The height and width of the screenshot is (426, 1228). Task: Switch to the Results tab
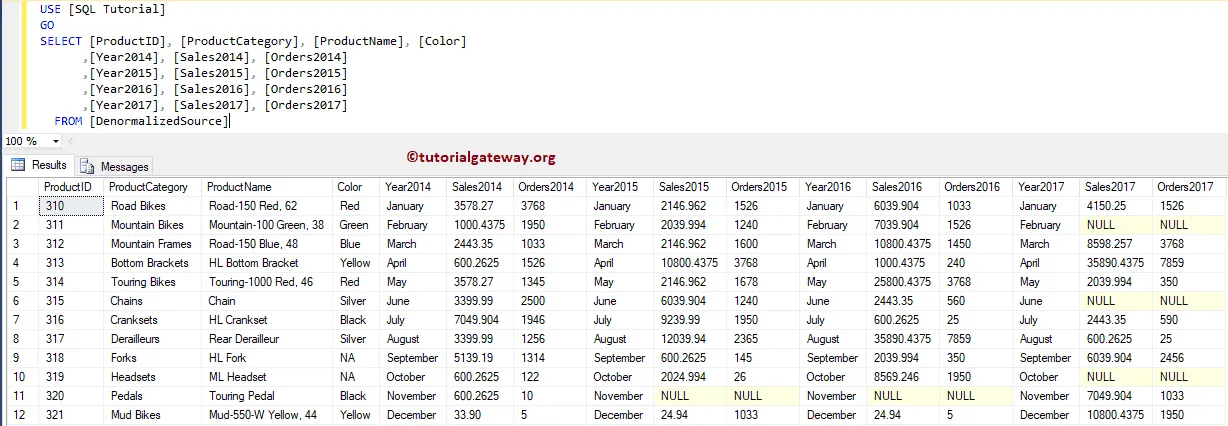[38, 165]
